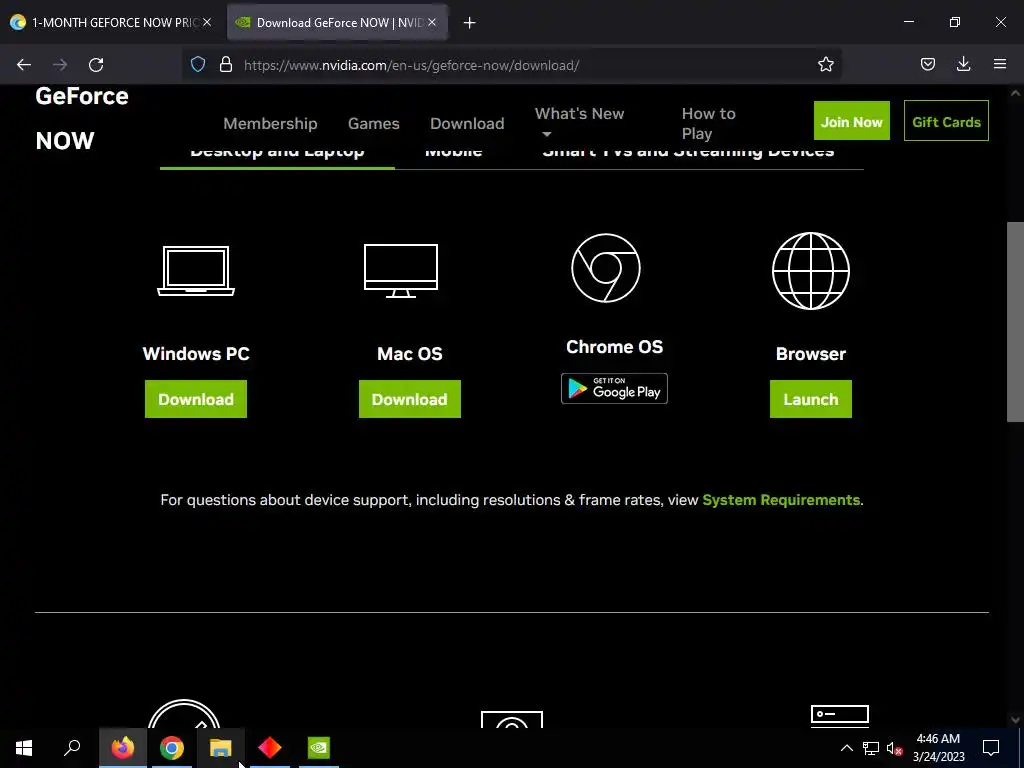Close the 1-MONTH GEFORCE NOW PRICE tab
This screenshot has height=768, width=1024.
207,22
